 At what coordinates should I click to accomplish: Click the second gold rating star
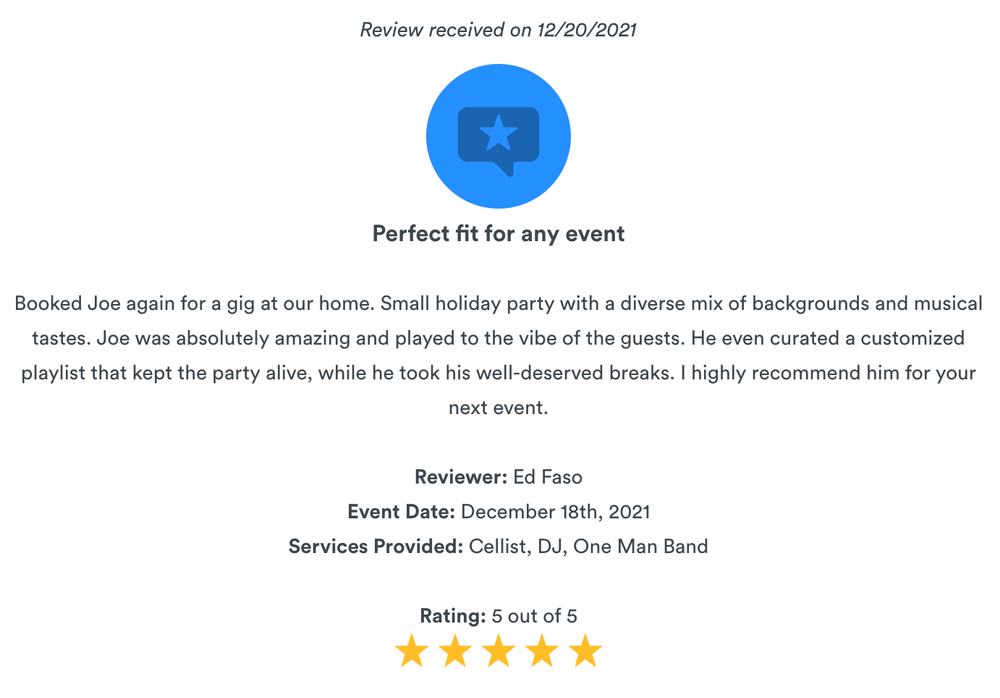pos(455,651)
